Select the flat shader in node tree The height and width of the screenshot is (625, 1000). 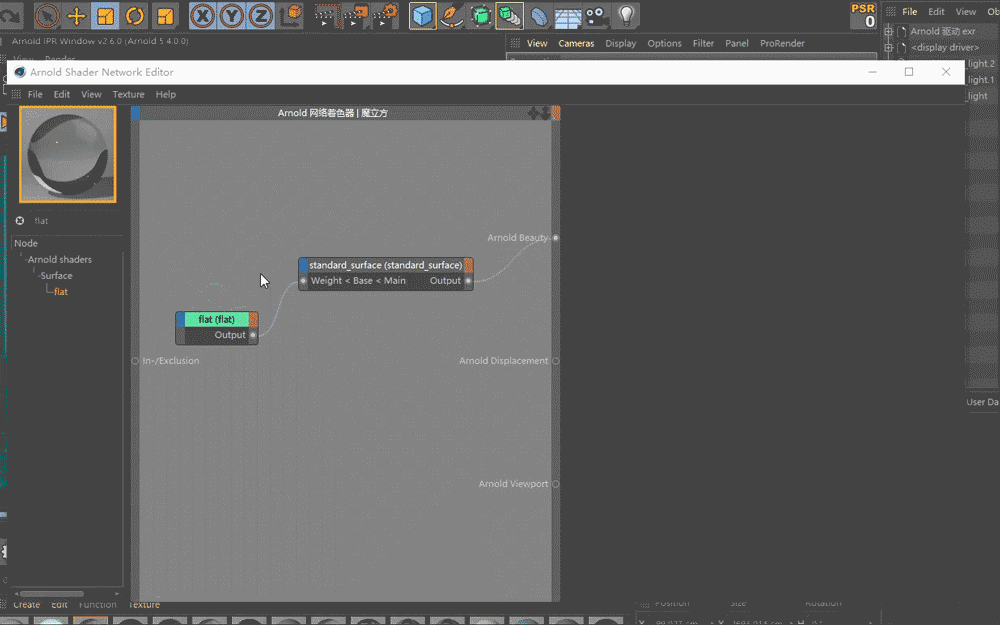[61, 291]
